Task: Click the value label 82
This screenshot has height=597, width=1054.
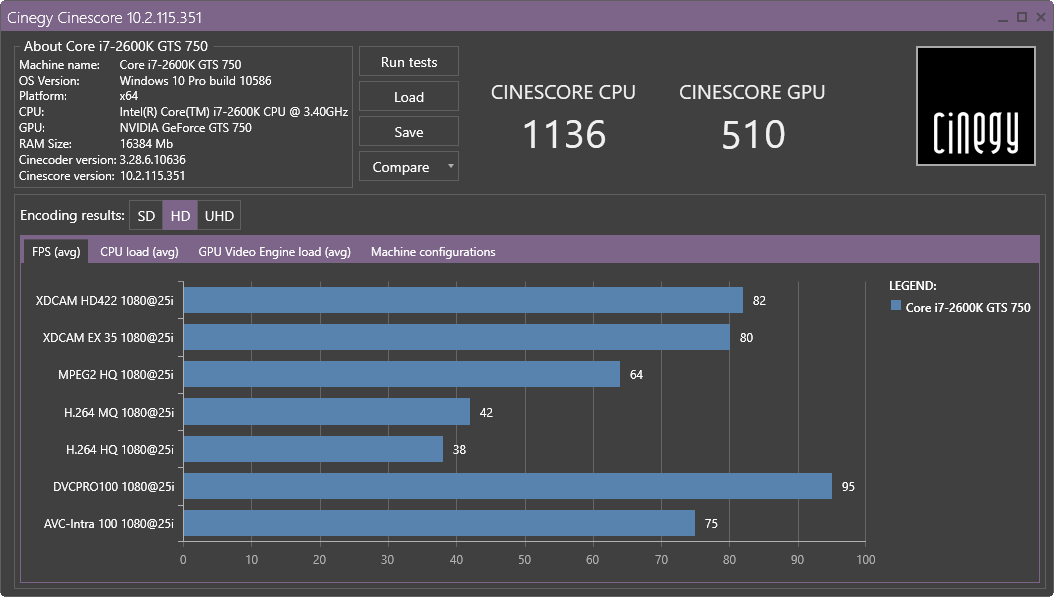Action: click(x=759, y=301)
